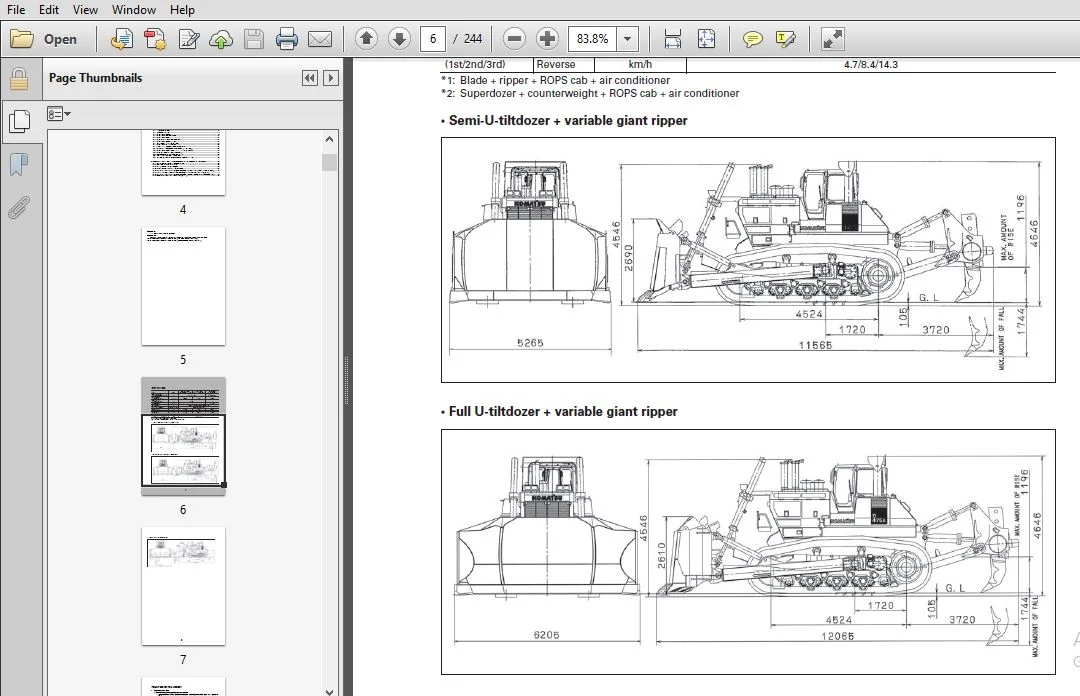Click the read mode expand arrows icon

coord(832,39)
